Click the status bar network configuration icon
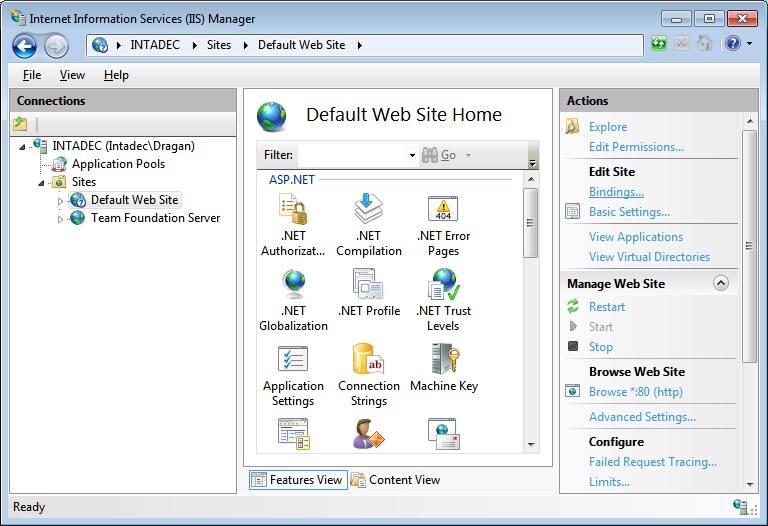 pyautogui.click(x=741, y=506)
